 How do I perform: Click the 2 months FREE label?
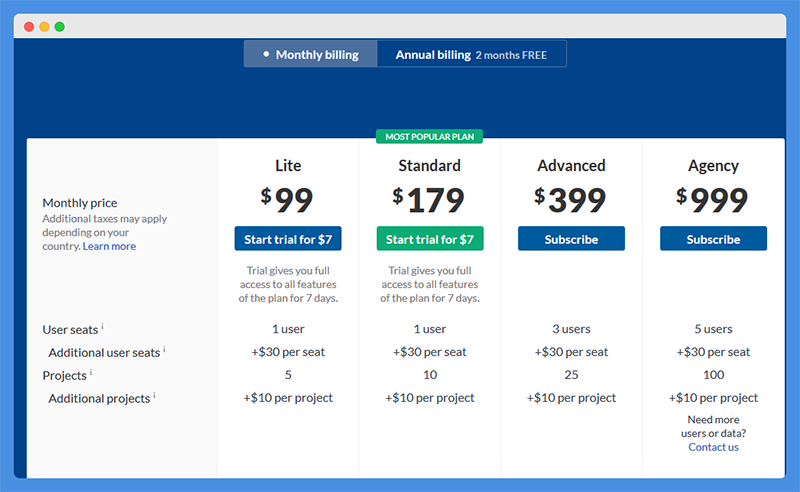tap(511, 55)
